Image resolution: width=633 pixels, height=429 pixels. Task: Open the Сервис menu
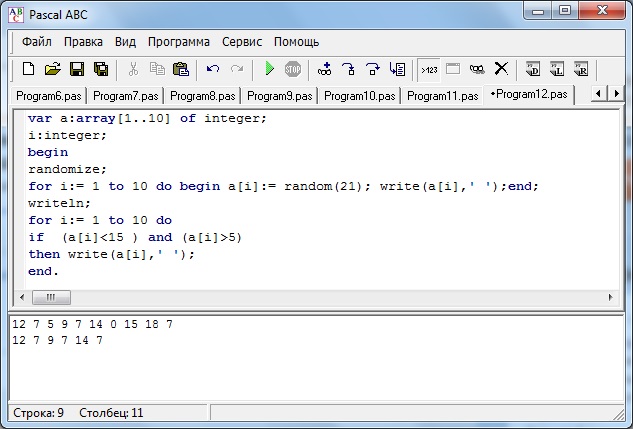pos(242,42)
